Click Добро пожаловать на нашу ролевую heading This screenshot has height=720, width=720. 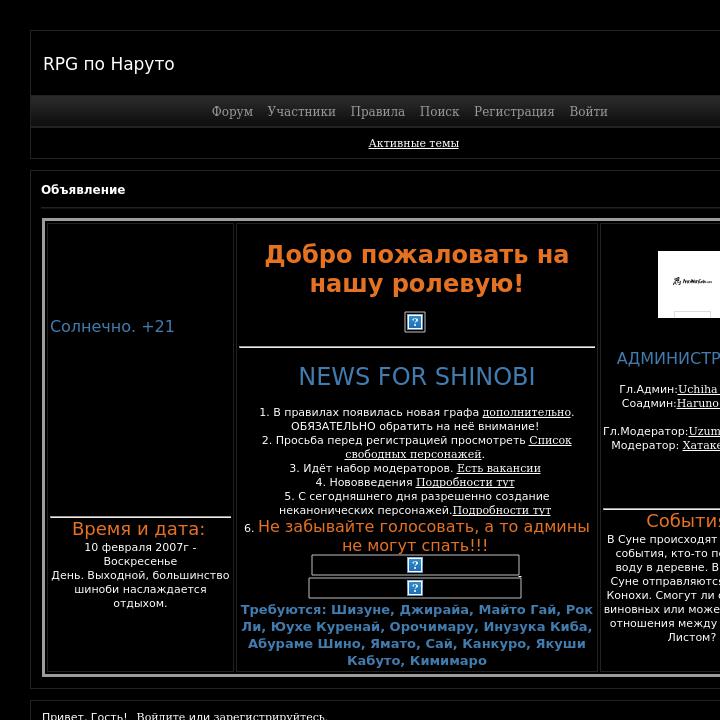click(417, 269)
